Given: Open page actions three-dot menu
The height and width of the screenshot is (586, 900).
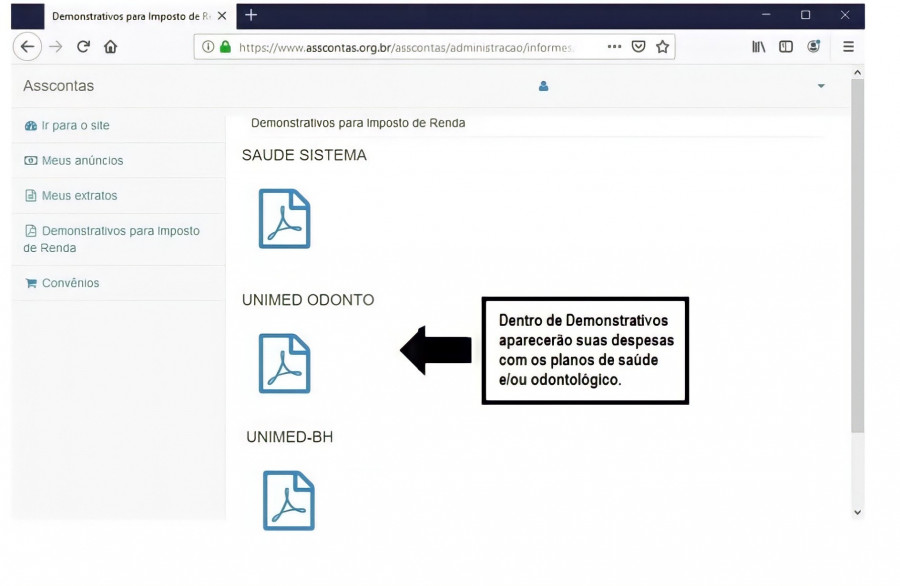Looking at the screenshot, I should click(x=614, y=46).
